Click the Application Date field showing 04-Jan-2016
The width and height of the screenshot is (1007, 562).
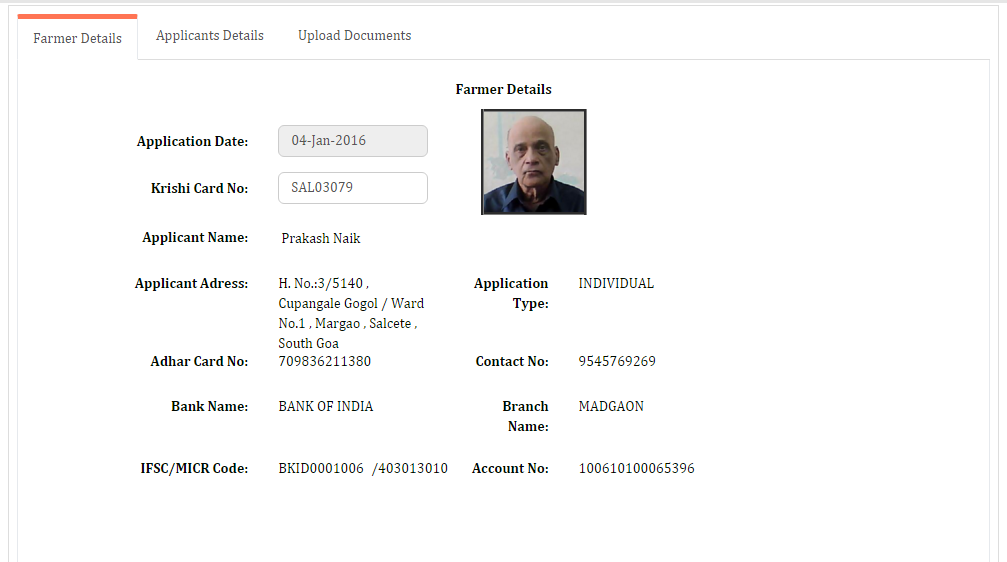click(353, 141)
